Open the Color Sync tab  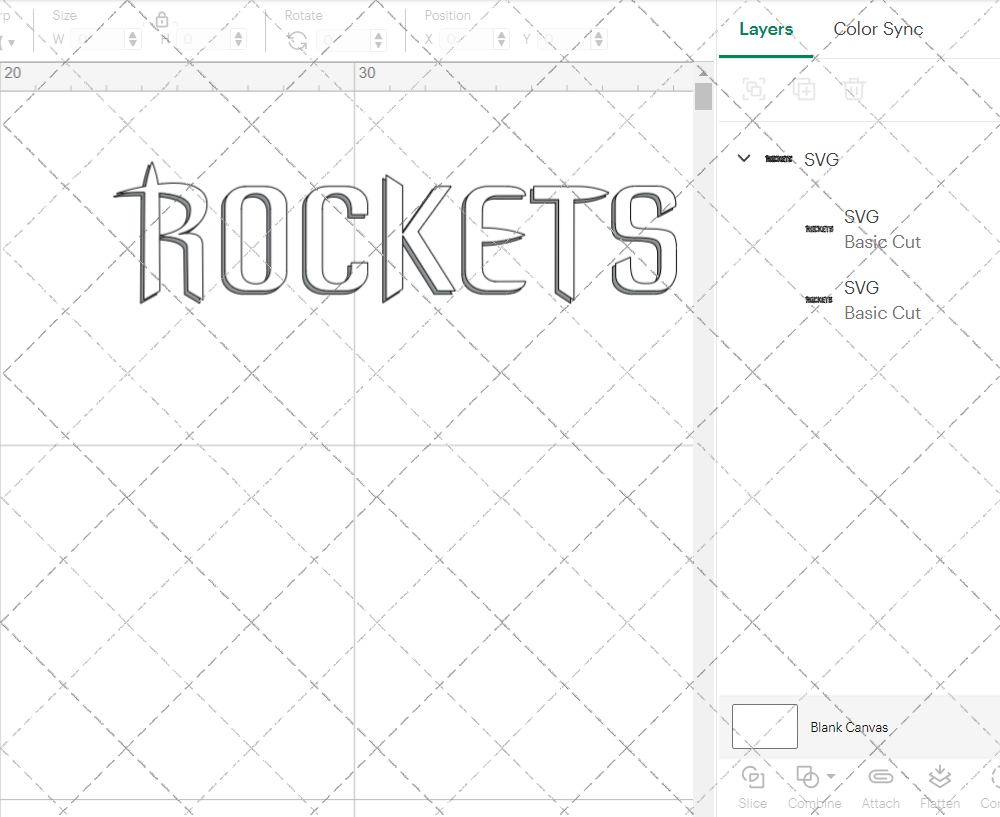(x=878, y=29)
